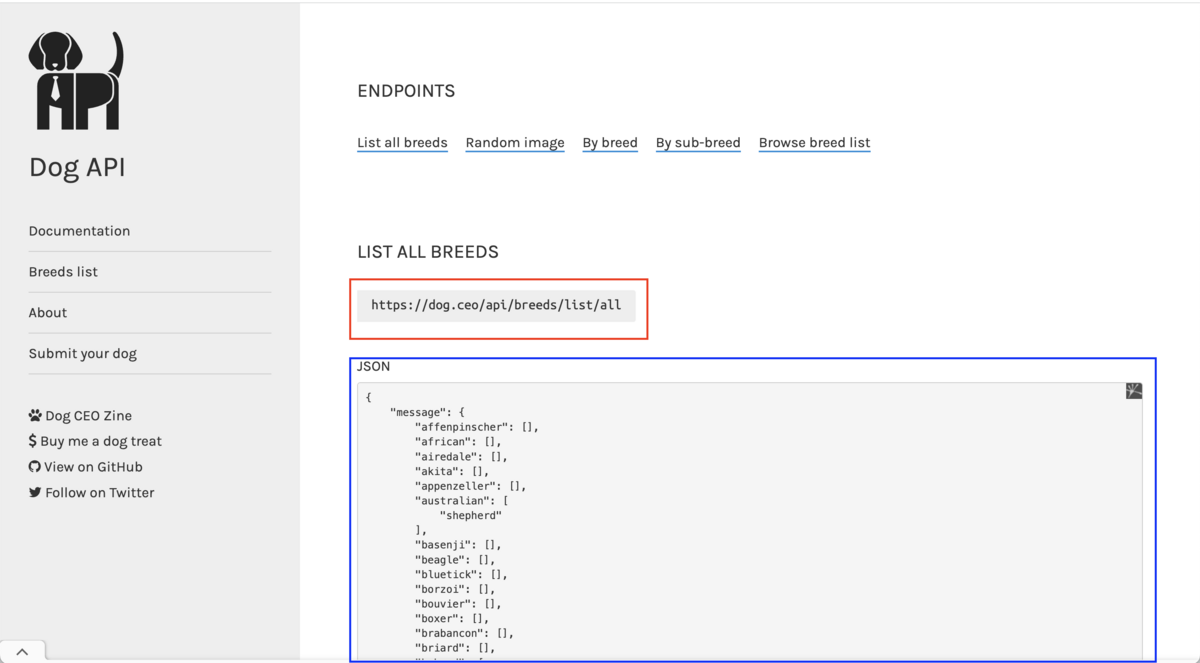Open Buy me a dog treat link
Image resolution: width=1200 pixels, height=663 pixels.
101,441
